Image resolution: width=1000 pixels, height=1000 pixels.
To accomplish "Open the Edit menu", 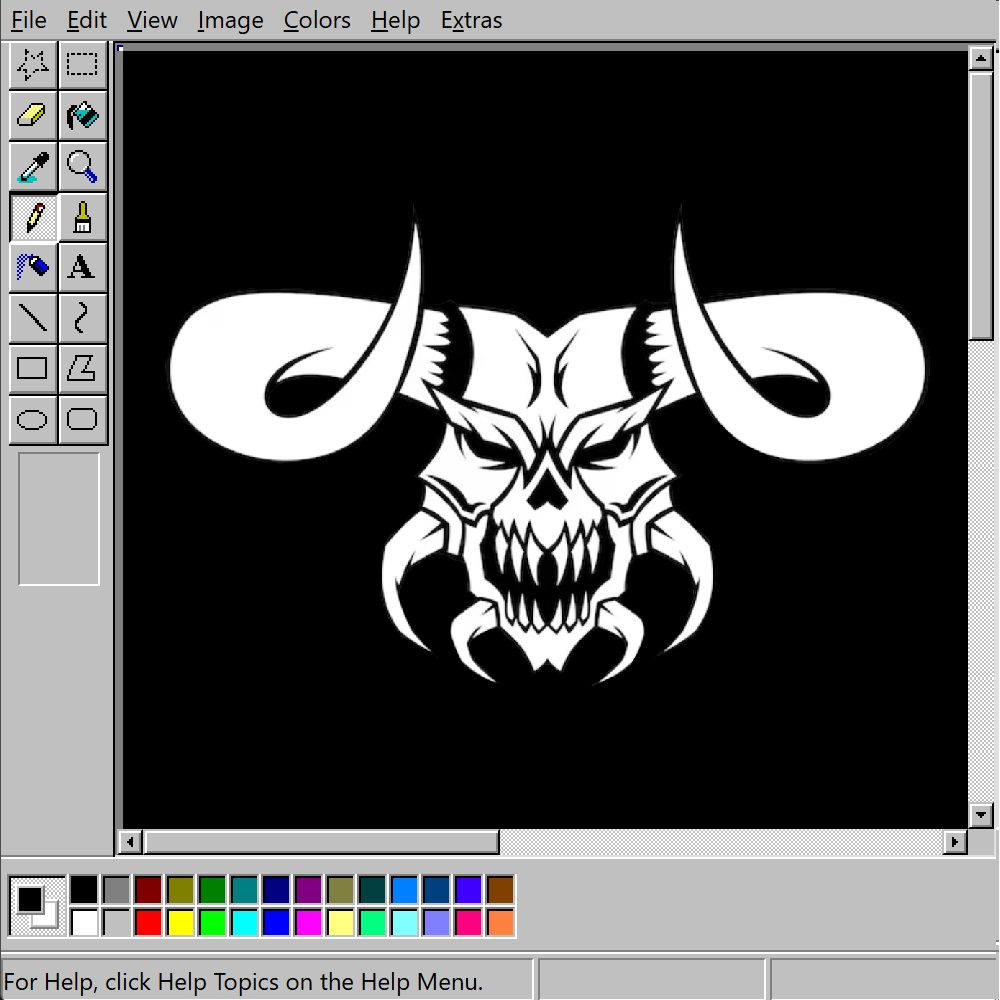I will coord(87,20).
